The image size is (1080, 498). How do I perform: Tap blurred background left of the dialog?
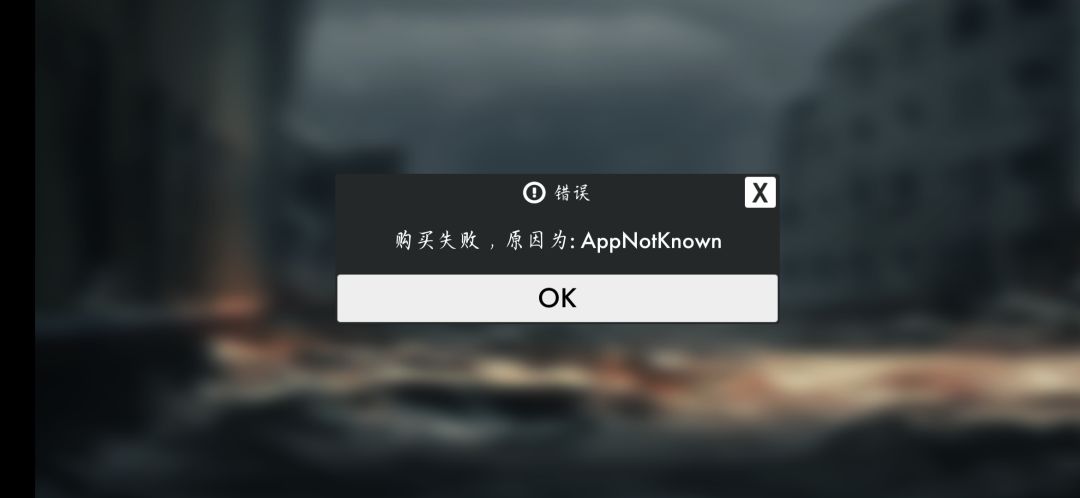coord(186,248)
